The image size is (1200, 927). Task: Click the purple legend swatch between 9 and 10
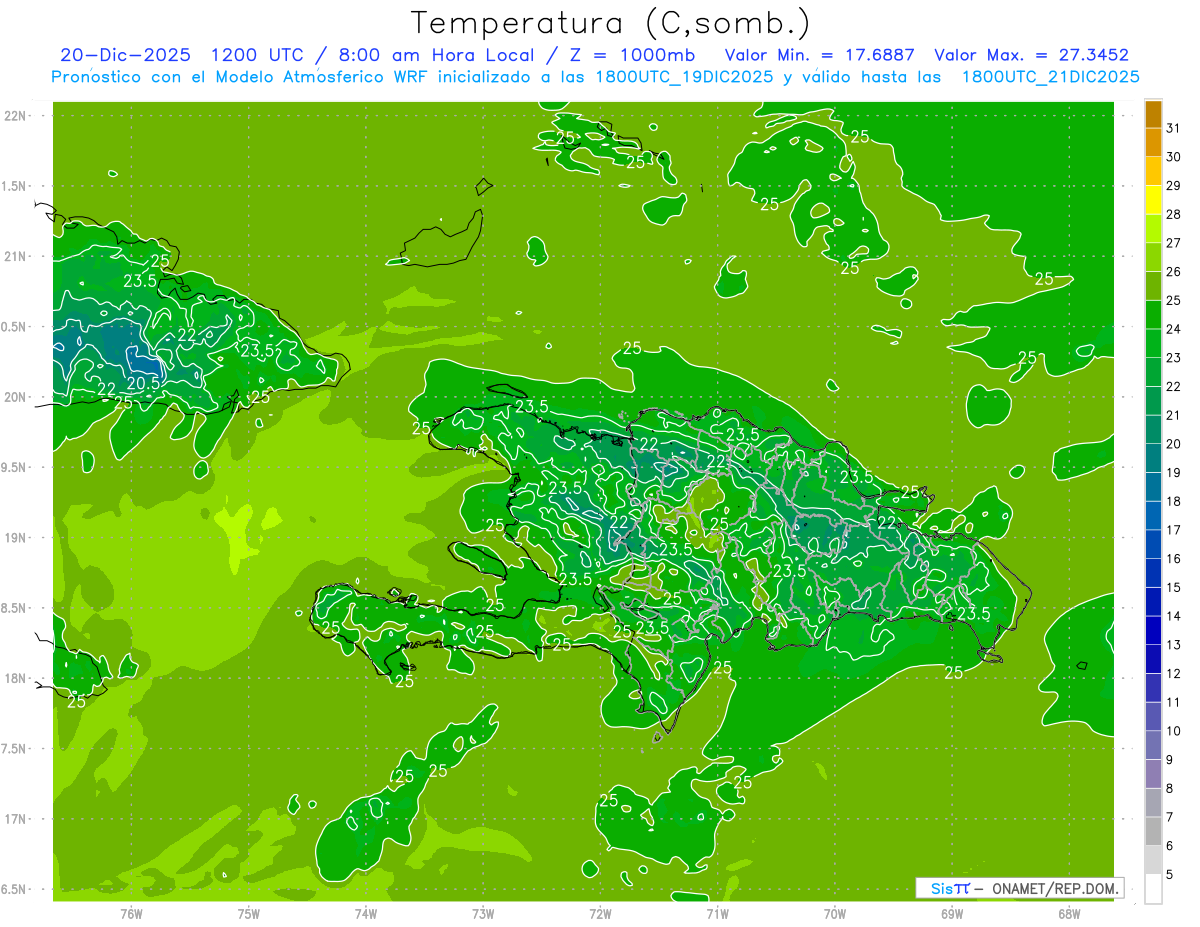(1154, 745)
